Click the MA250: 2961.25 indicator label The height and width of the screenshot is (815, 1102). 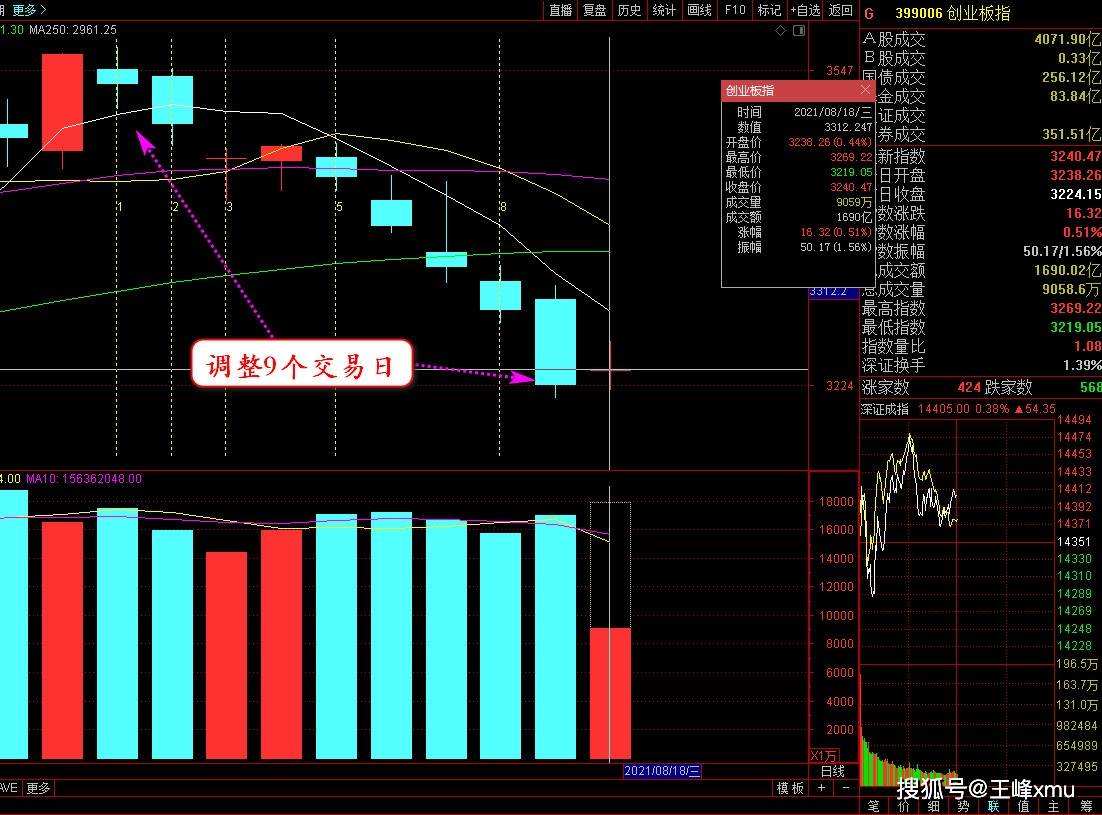coord(73,30)
